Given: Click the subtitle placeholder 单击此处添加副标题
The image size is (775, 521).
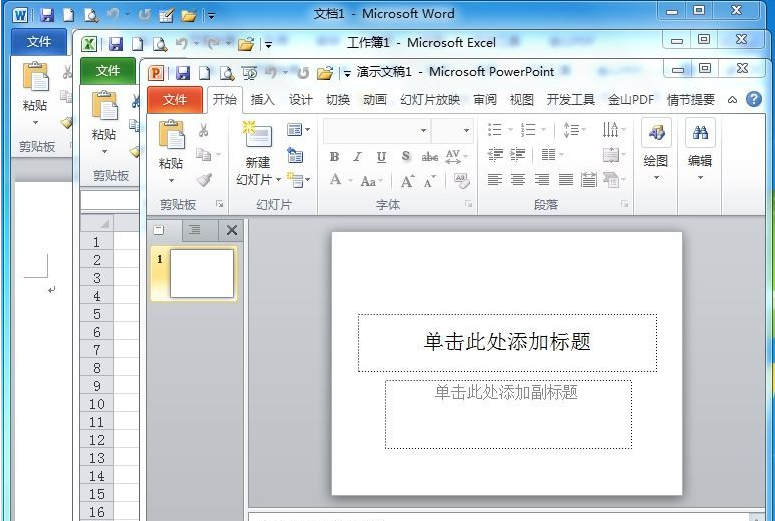Looking at the screenshot, I should [508, 414].
